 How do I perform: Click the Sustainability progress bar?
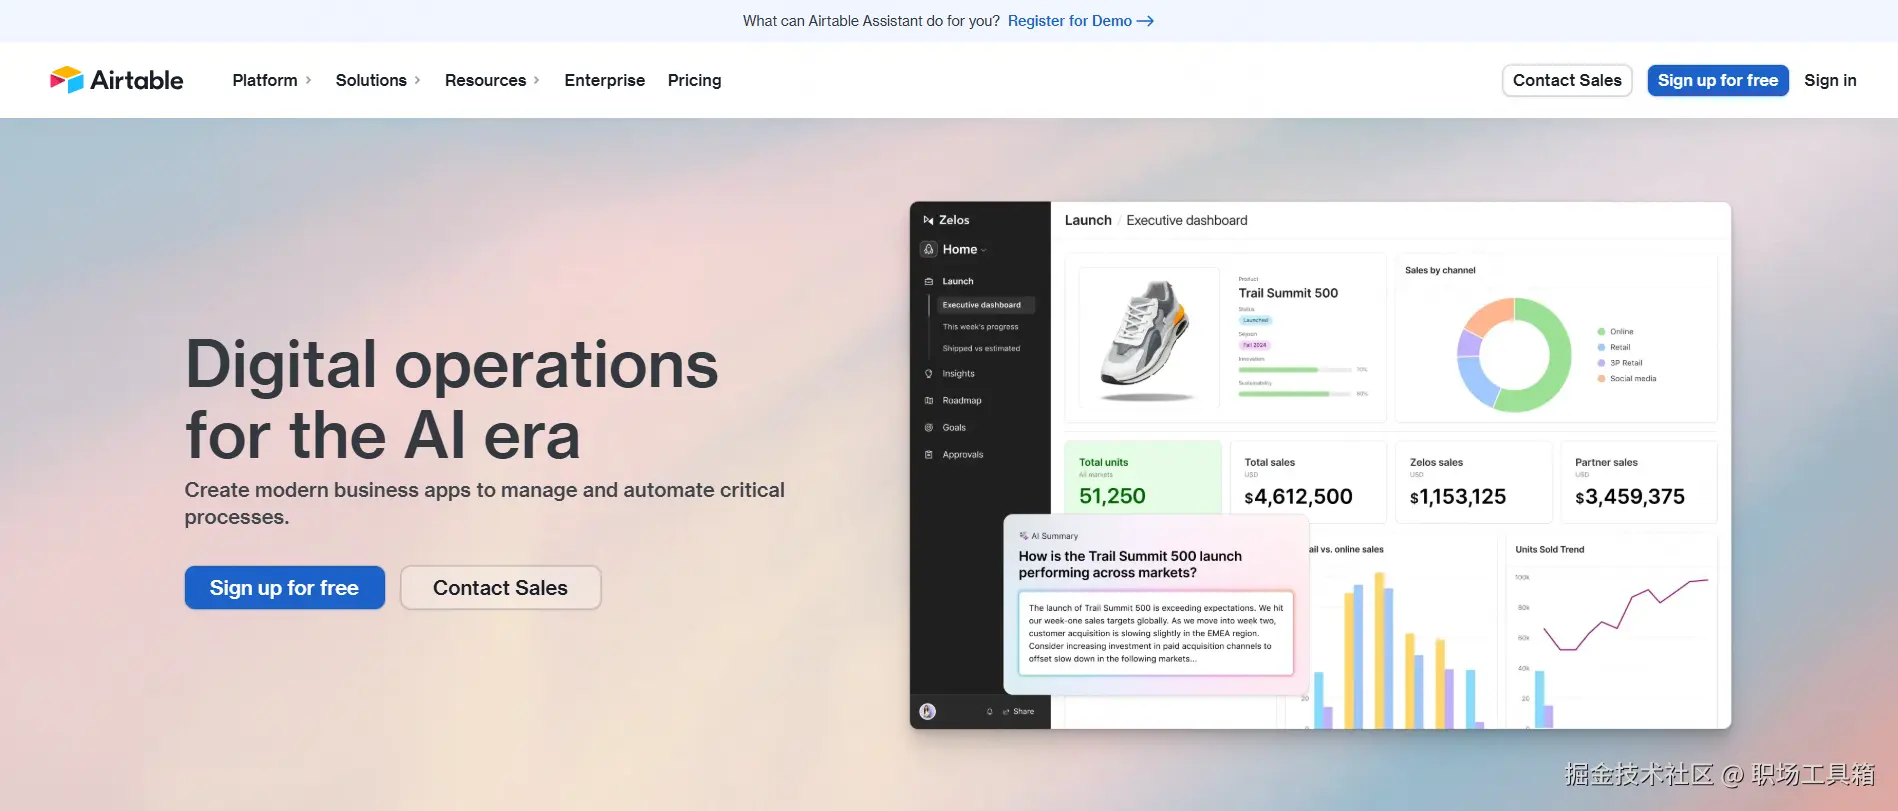tap(1295, 394)
